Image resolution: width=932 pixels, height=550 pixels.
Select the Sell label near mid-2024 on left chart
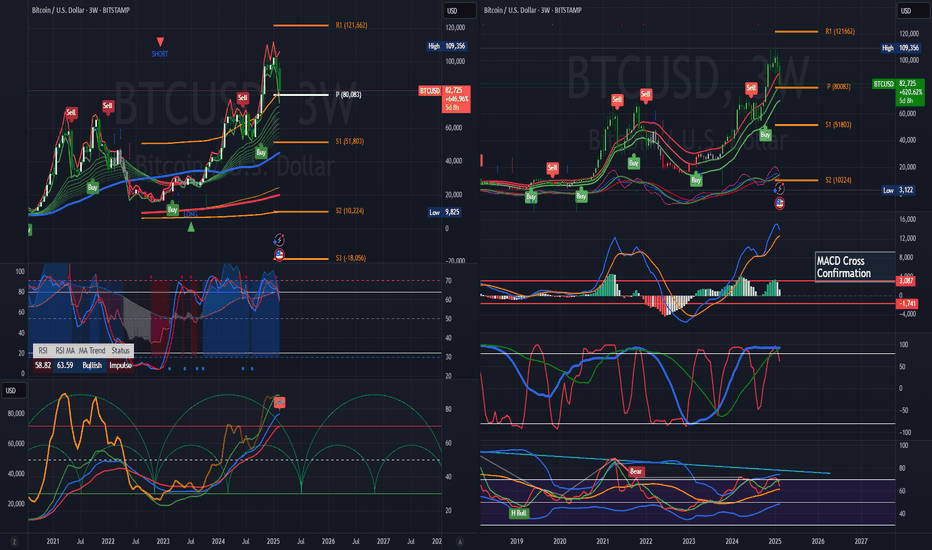point(243,98)
